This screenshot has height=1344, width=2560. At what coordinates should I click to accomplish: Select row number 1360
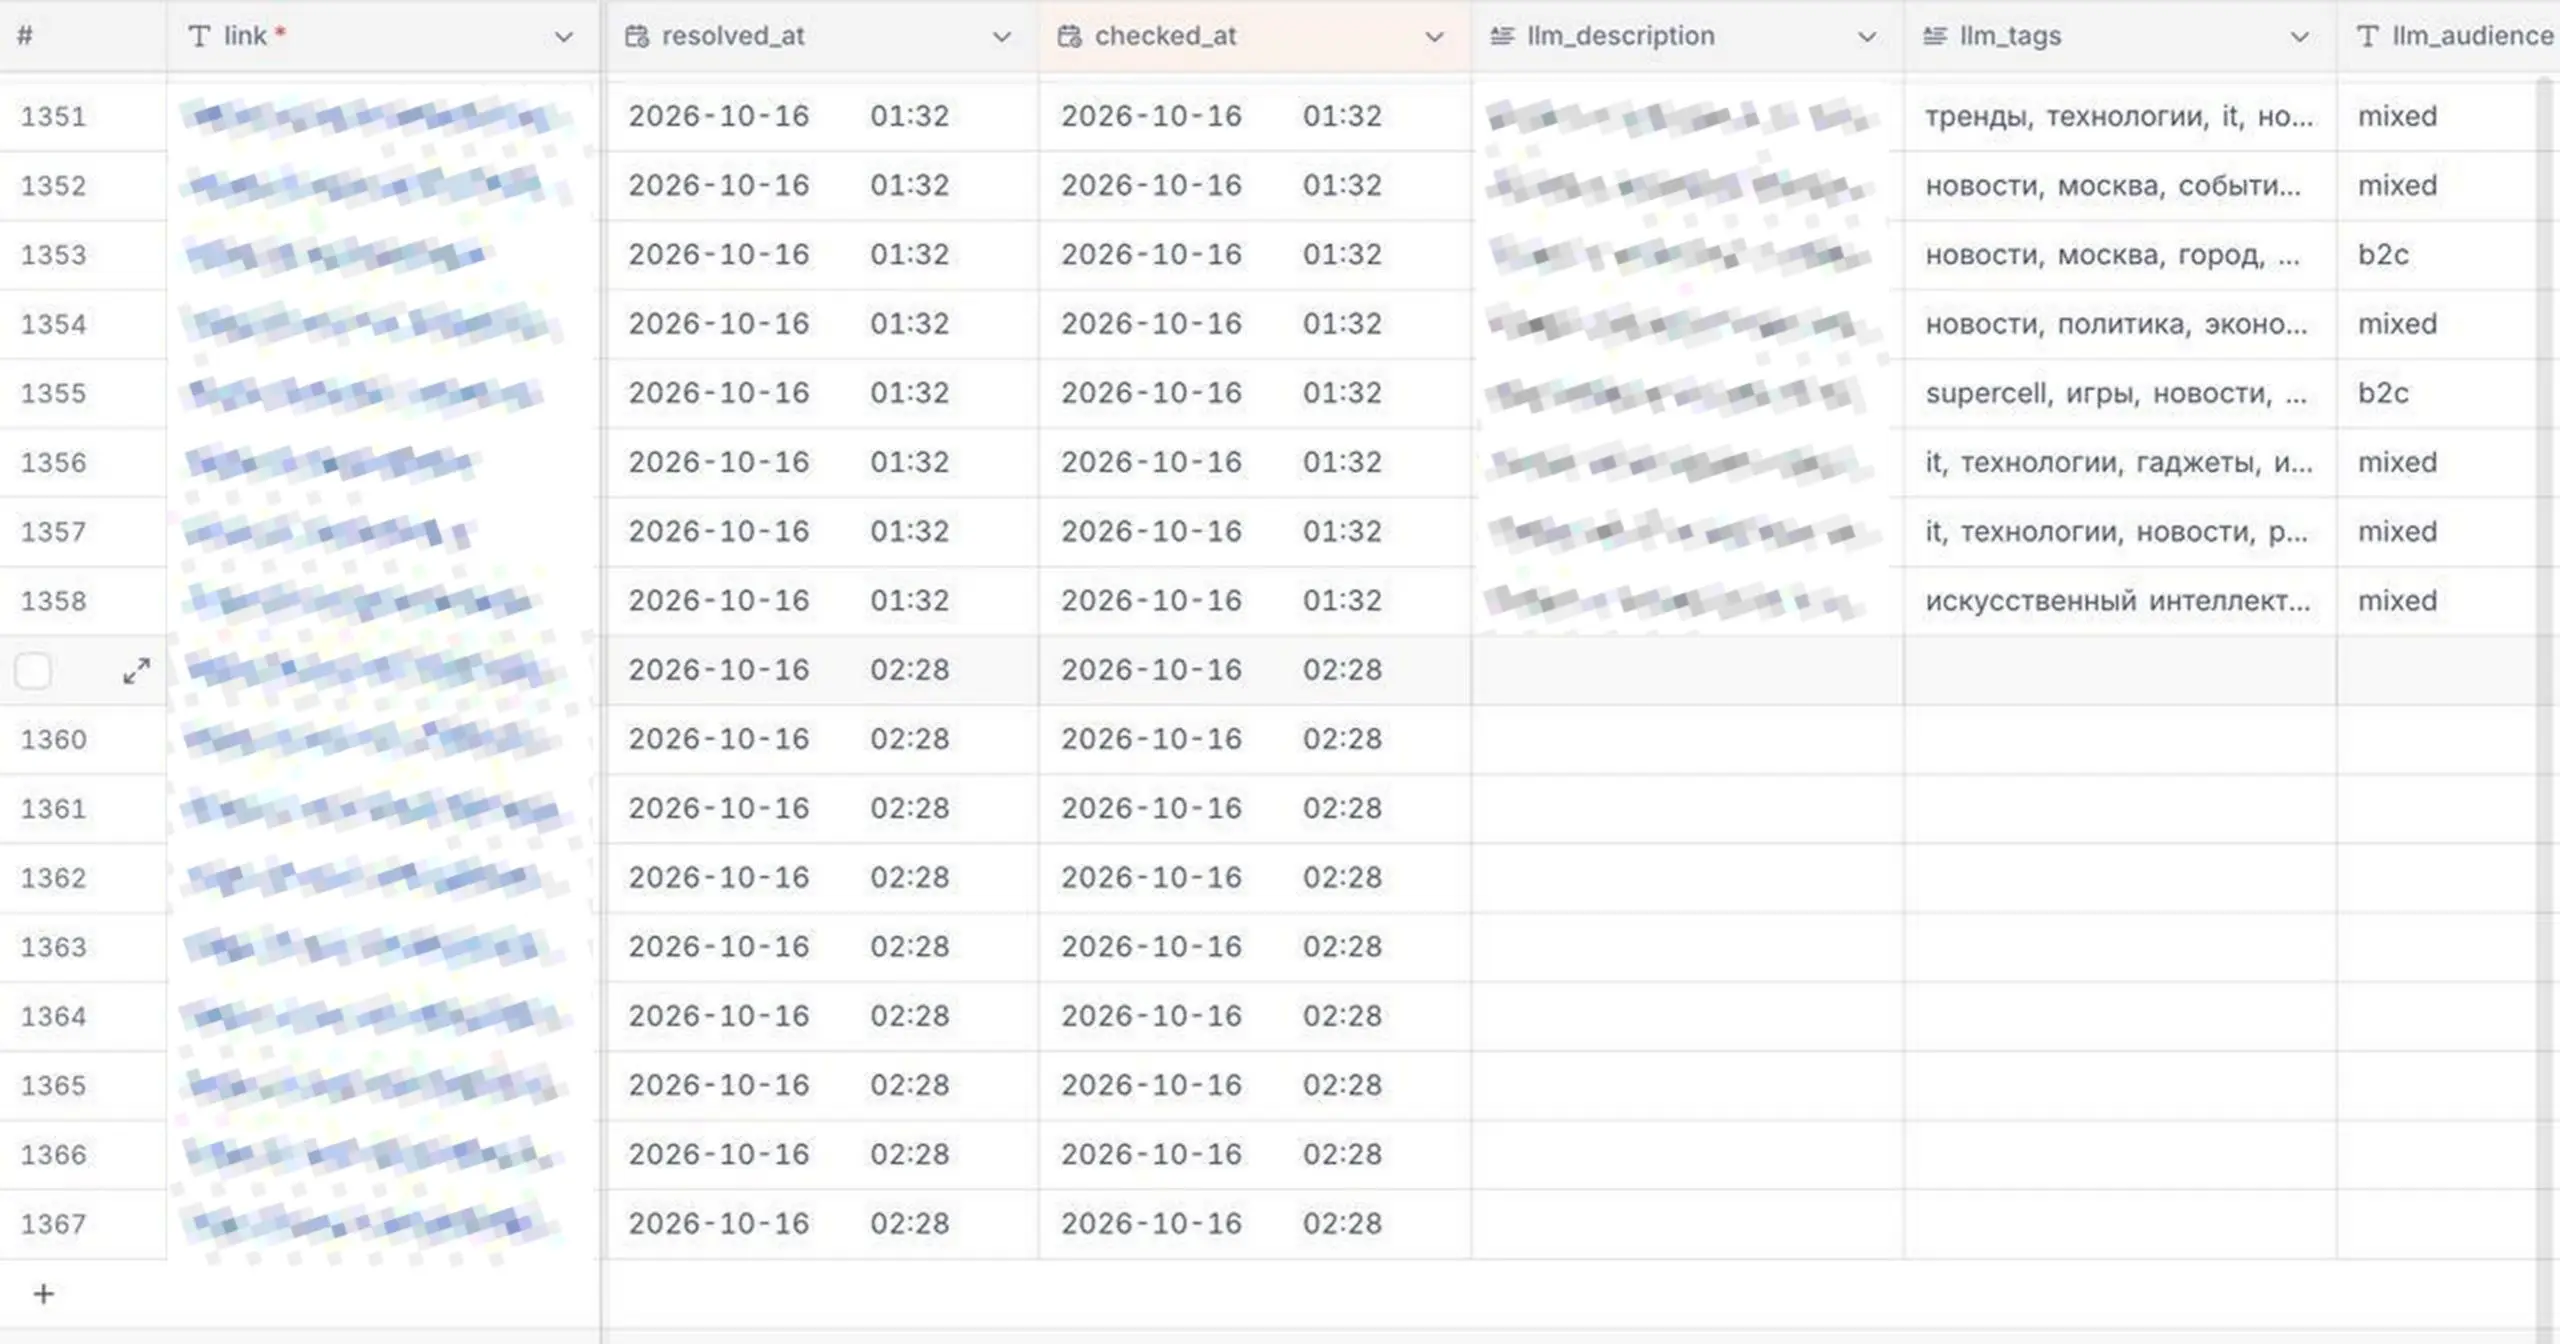[53, 739]
